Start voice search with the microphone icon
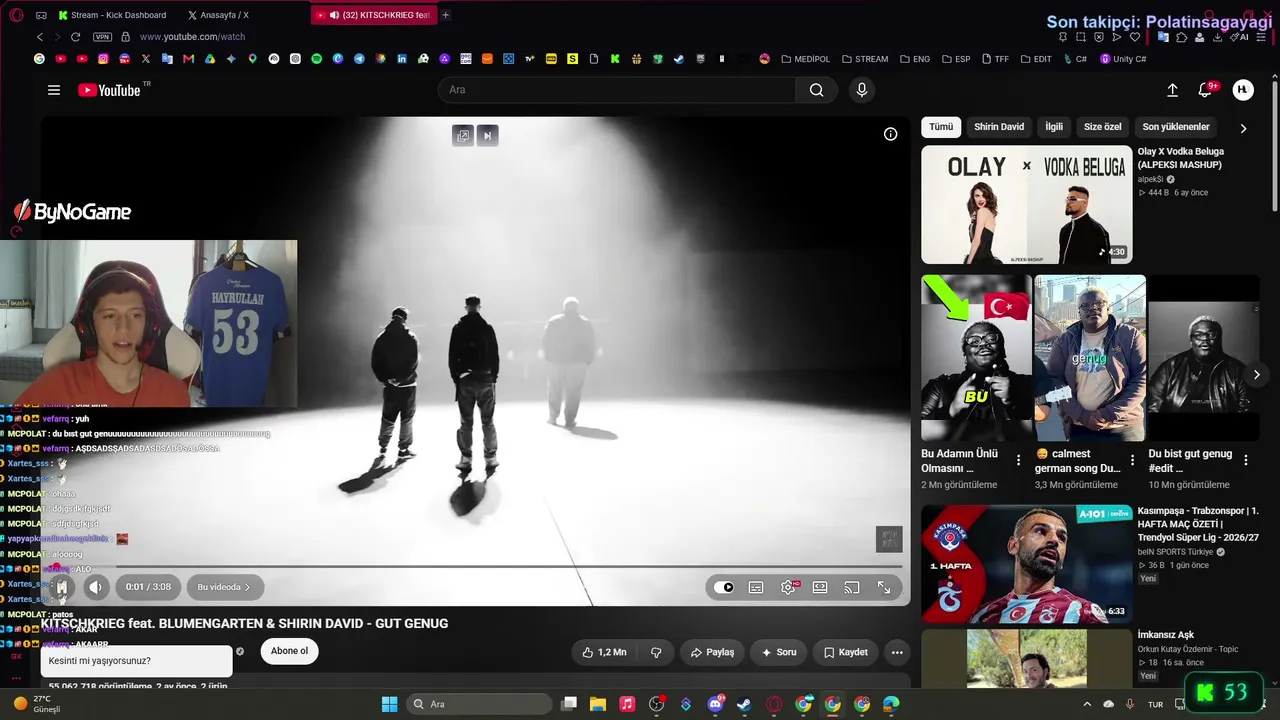Image resolution: width=1280 pixels, height=720 pixels. (862, 90)
